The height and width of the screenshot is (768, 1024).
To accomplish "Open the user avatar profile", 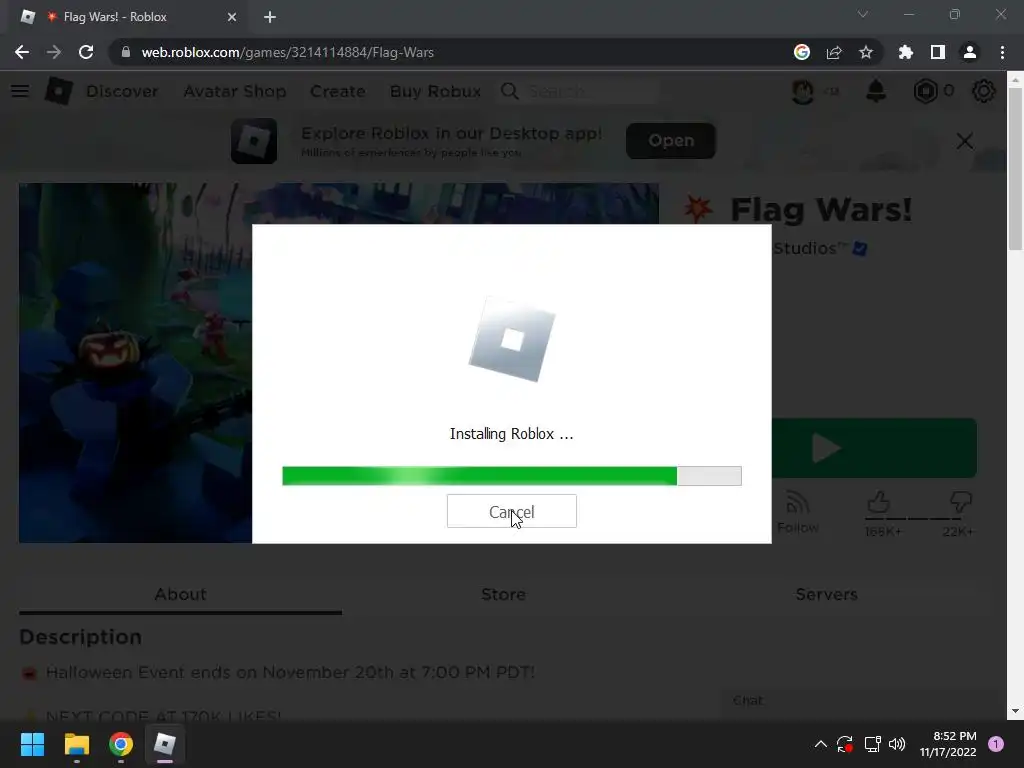I will (x=803, y=91).
